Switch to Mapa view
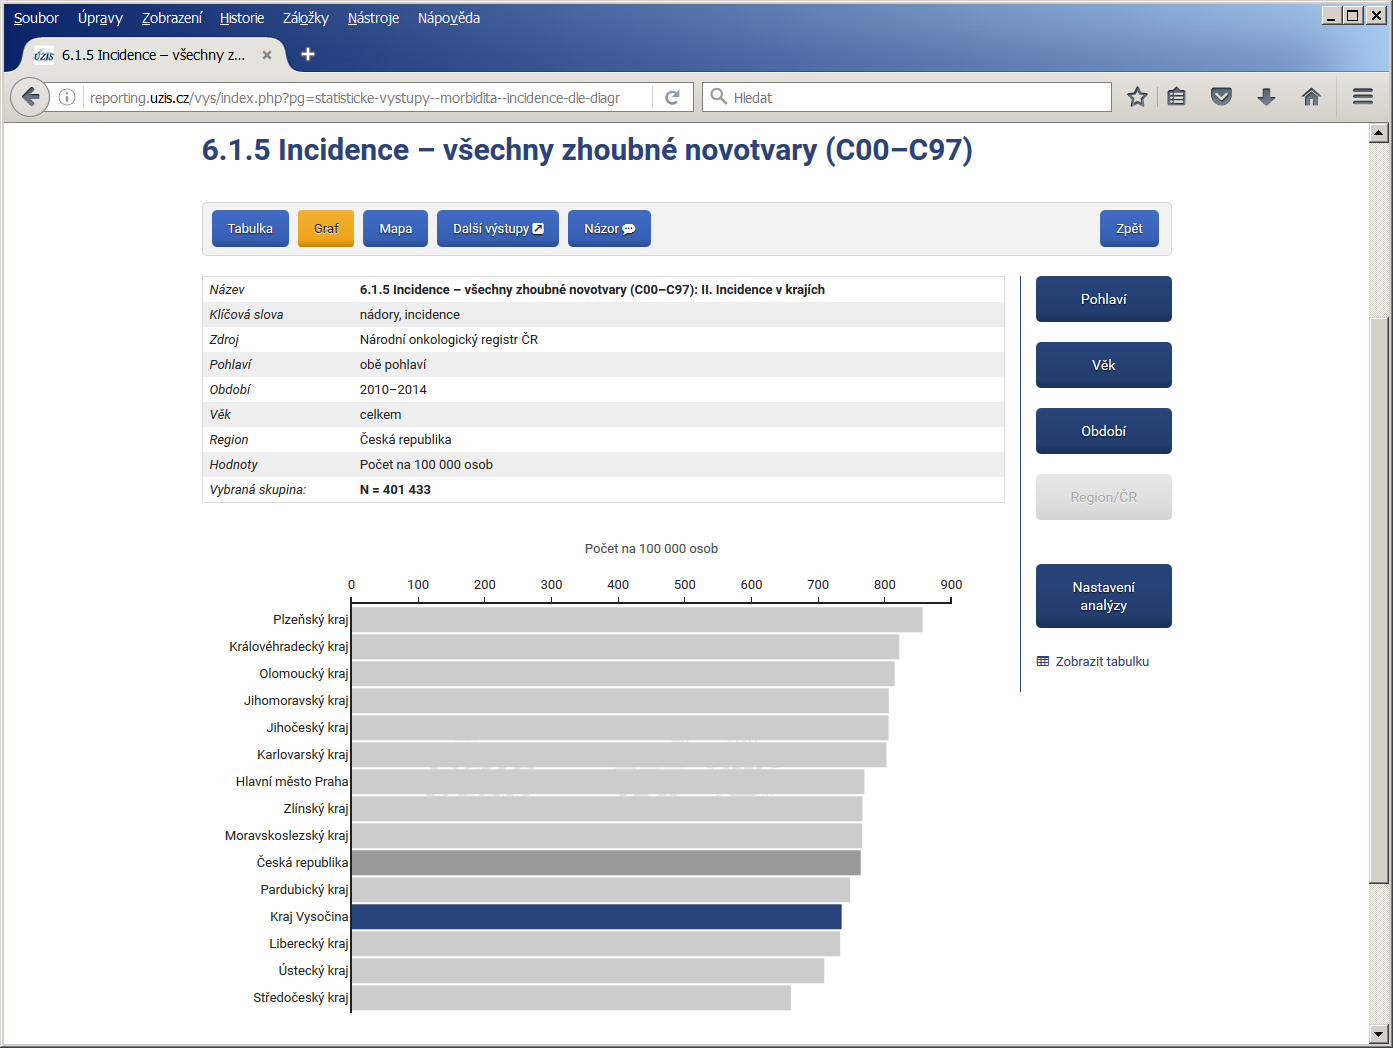This screenshot has width=1393, height=1048. coord(396,228)
